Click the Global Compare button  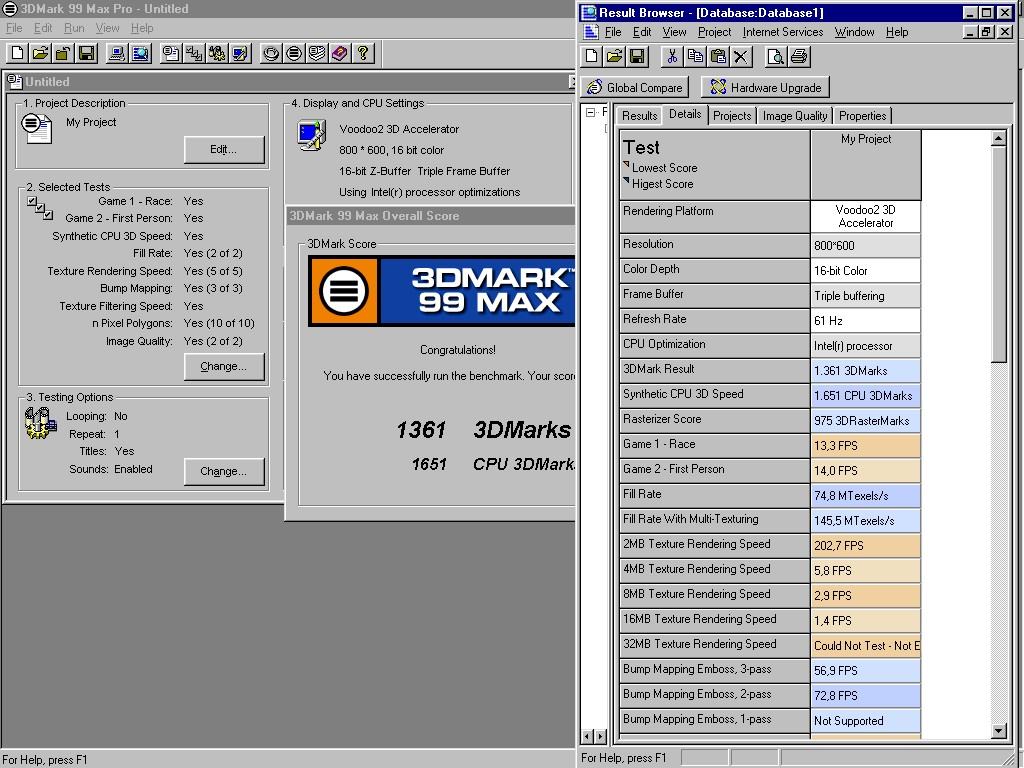tap(635, 88)
